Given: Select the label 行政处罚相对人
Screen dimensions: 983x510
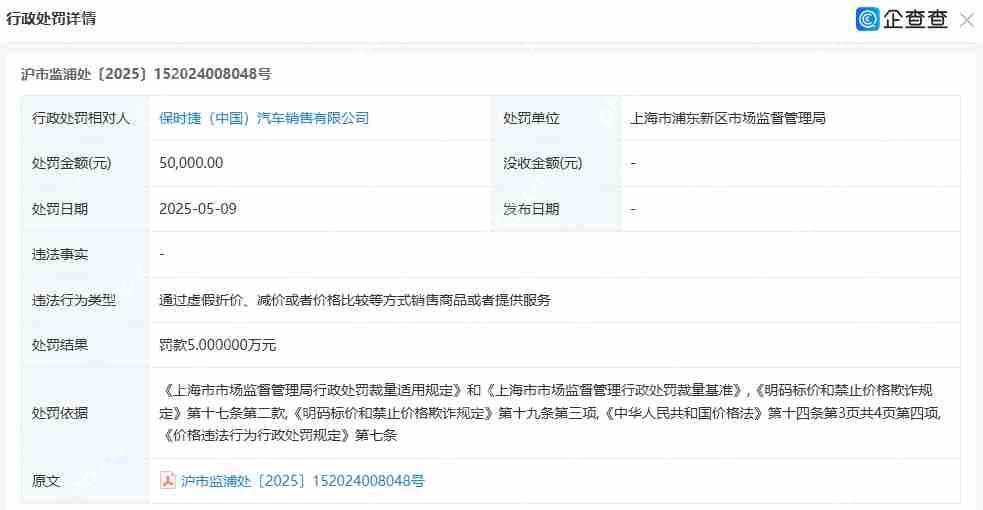Looking at the screenshot, I should pyautogui.click(x=81, y=118).
